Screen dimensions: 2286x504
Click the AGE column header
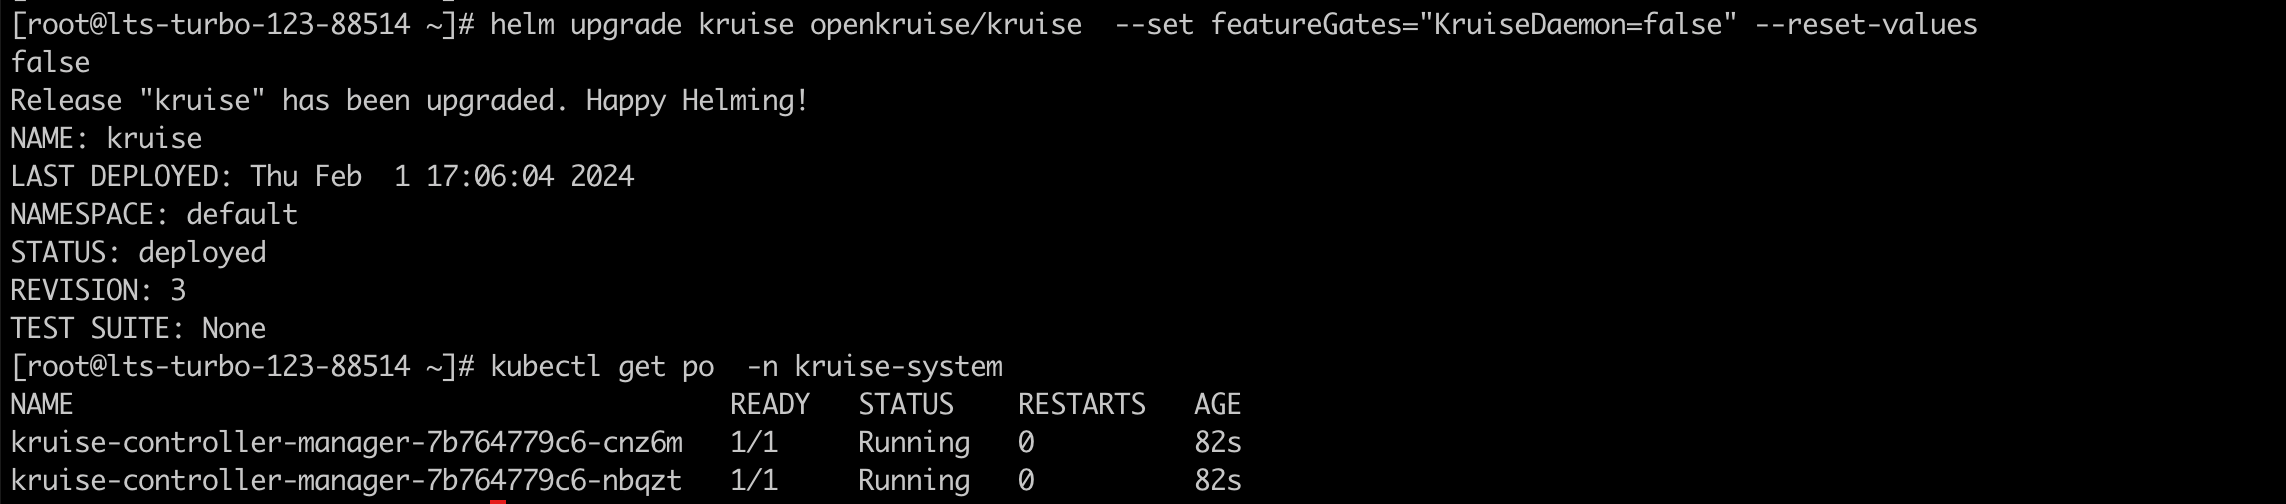coord(1217,404)
